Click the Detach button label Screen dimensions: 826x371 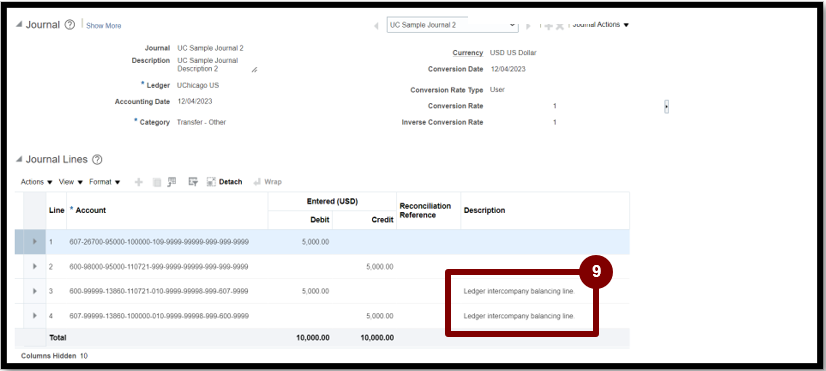click(x=230, y=182)
